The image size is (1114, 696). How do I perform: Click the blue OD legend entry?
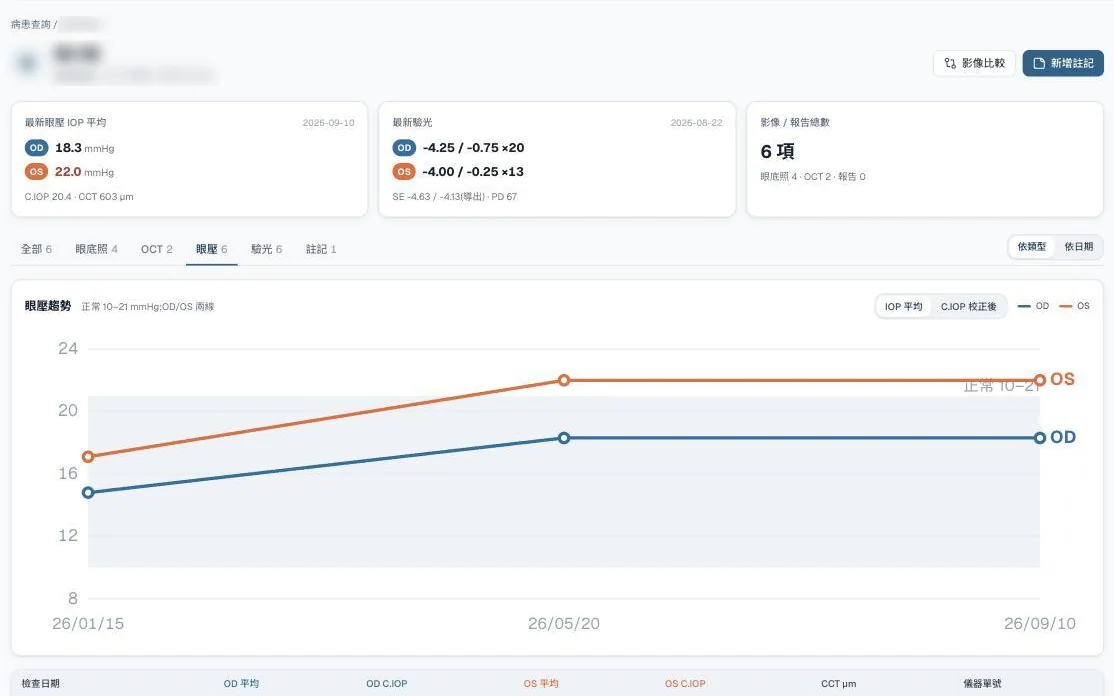pos(1034,306)
